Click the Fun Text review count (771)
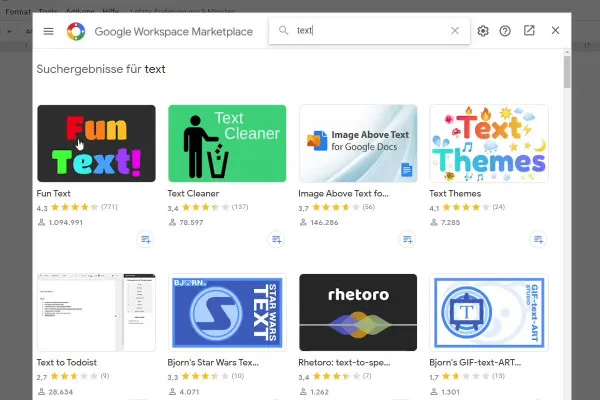 [109, 207]
